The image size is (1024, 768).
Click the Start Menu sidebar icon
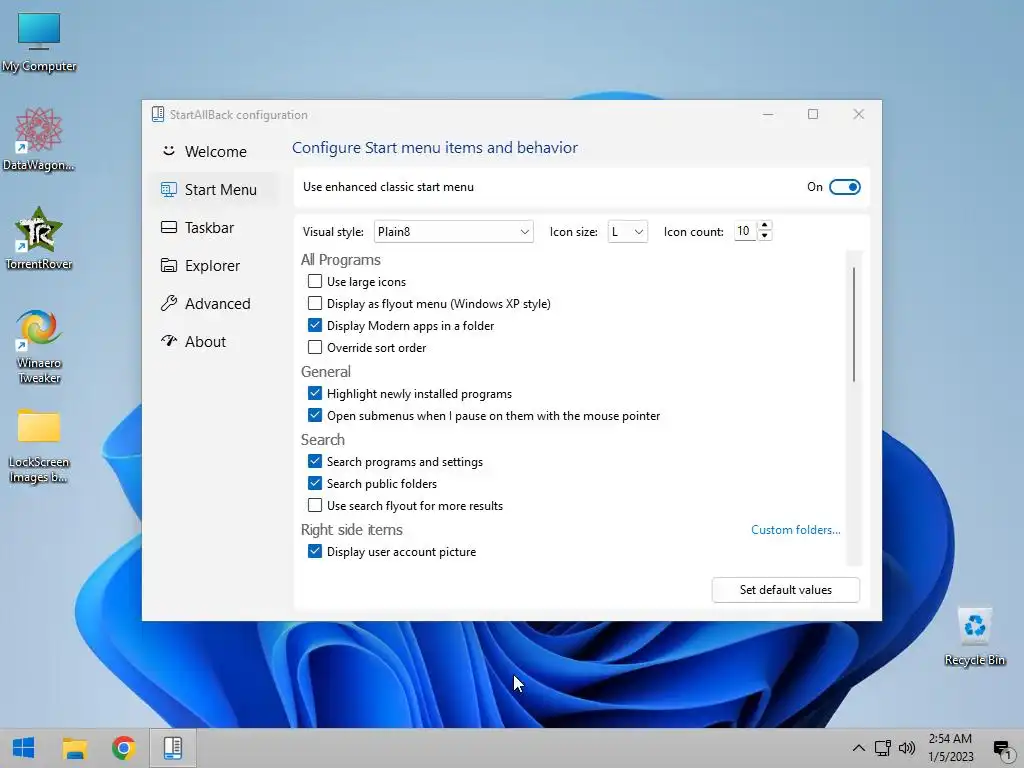(x=168, y=189)
